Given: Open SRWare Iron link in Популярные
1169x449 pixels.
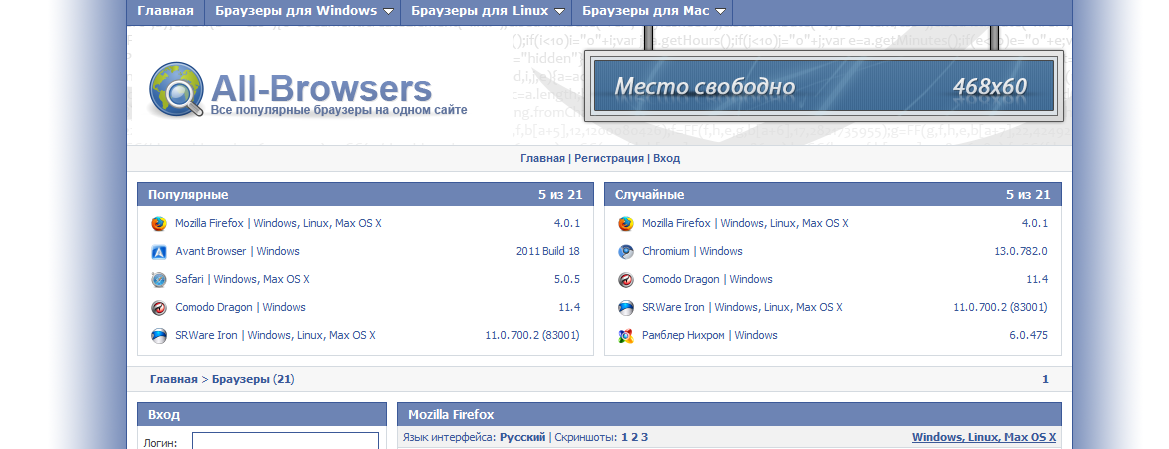Looking at the screenshot, I should click(x=275, y=335).
